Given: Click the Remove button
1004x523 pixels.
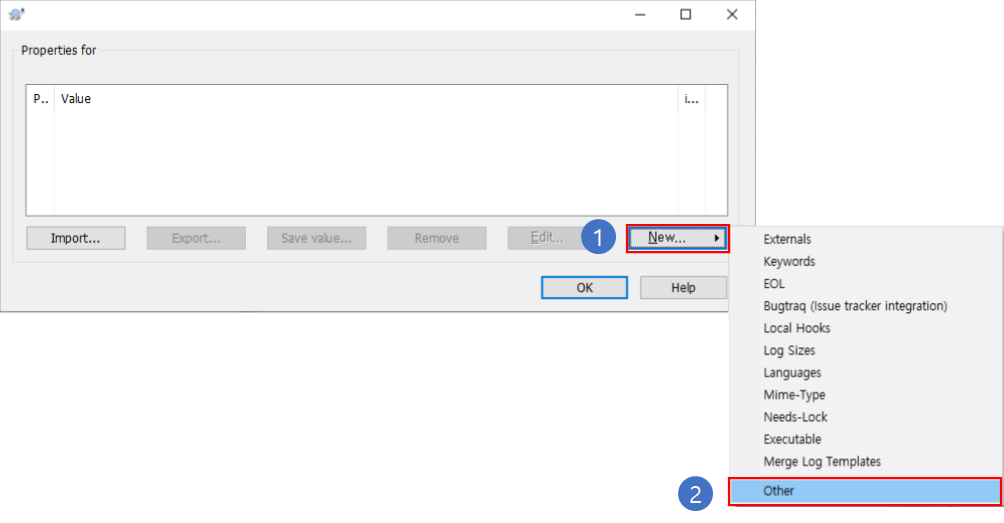Looking at the screenshot, I should click(x=437, y=238).
